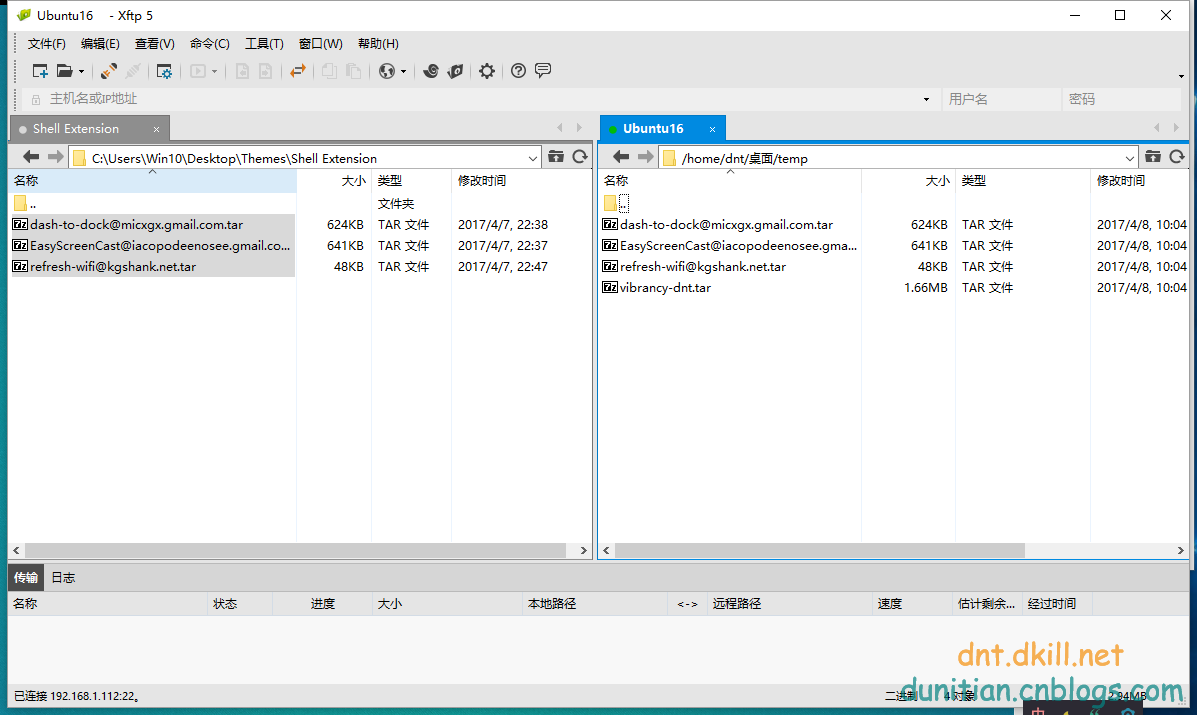The image size is (1197, 715).
Task: Launch Xshell via the spiral shell icon
Action: [431, 71]
